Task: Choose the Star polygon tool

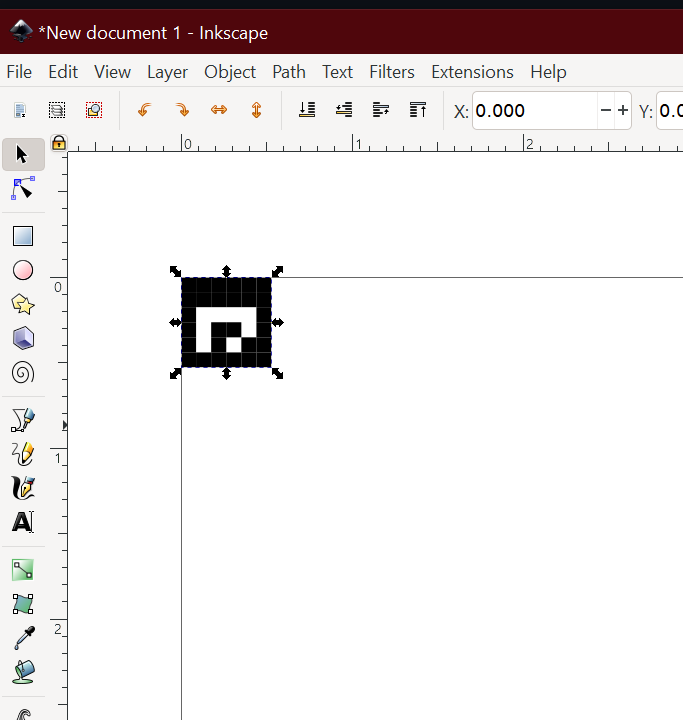Action: tap(23, 304)
